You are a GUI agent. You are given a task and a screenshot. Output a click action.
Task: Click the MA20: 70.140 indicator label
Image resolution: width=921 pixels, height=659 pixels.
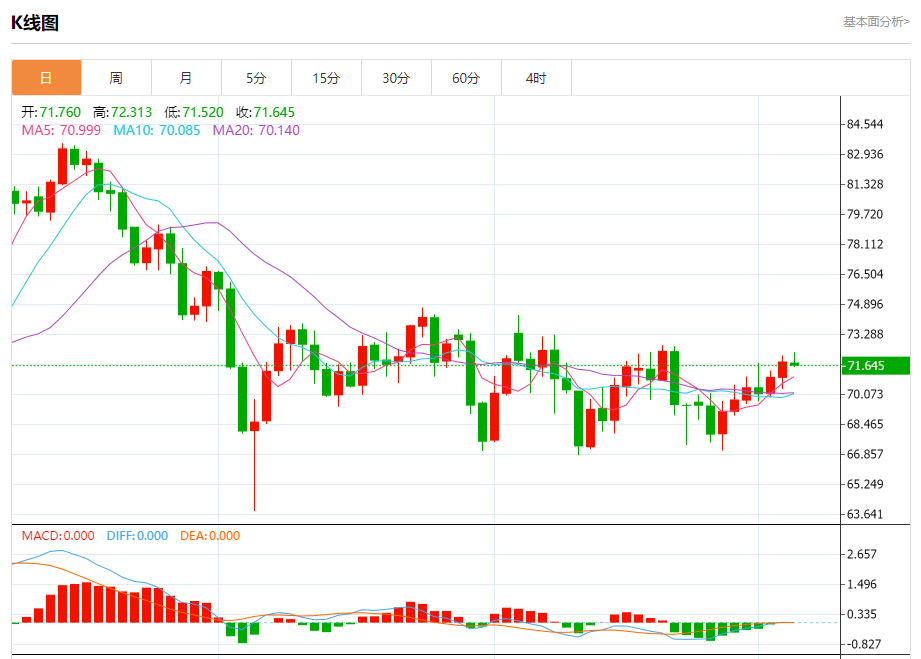coord(256,130)
